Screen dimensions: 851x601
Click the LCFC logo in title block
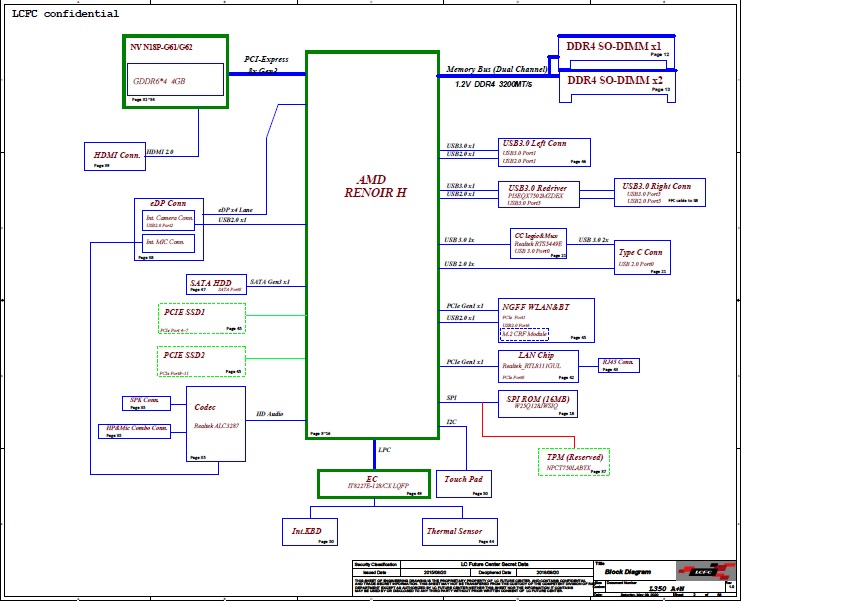point(706,572)
